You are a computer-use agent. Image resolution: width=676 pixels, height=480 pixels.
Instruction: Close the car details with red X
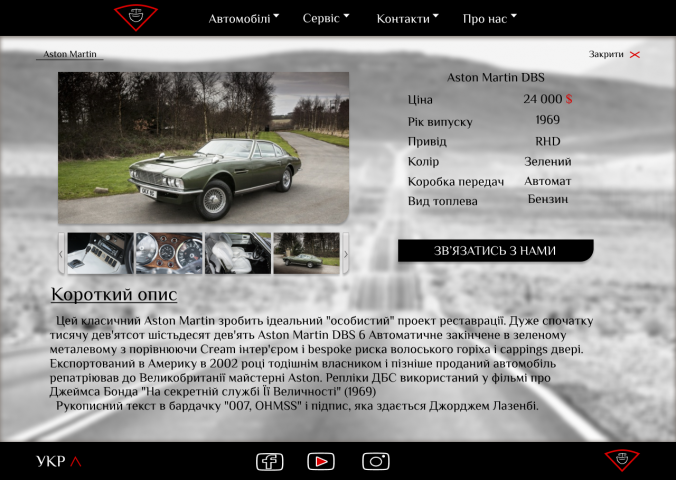(635, 54)
